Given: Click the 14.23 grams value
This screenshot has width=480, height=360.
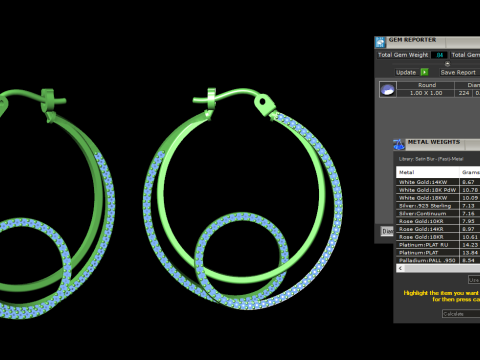Looking at the screenshot, I should (470, 245).
